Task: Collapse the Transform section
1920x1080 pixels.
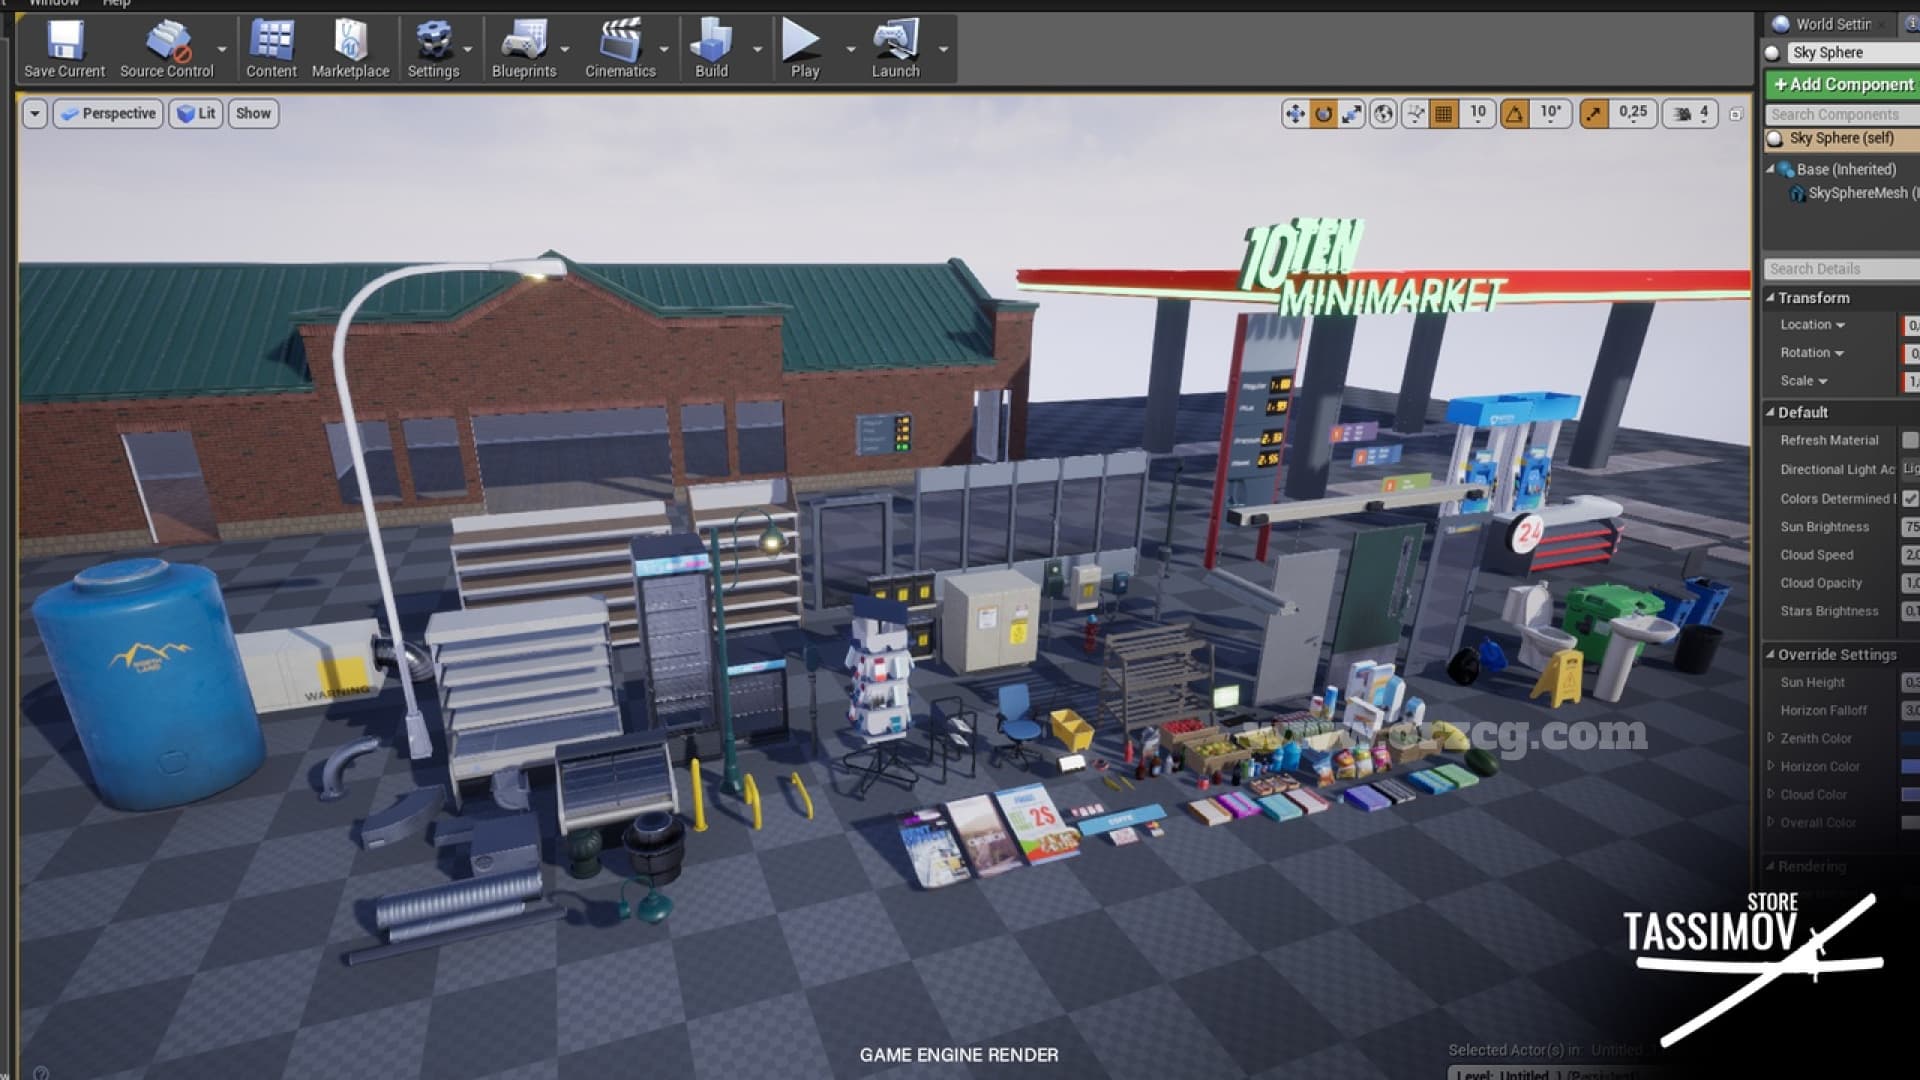Action: (x=1770, y=297)
